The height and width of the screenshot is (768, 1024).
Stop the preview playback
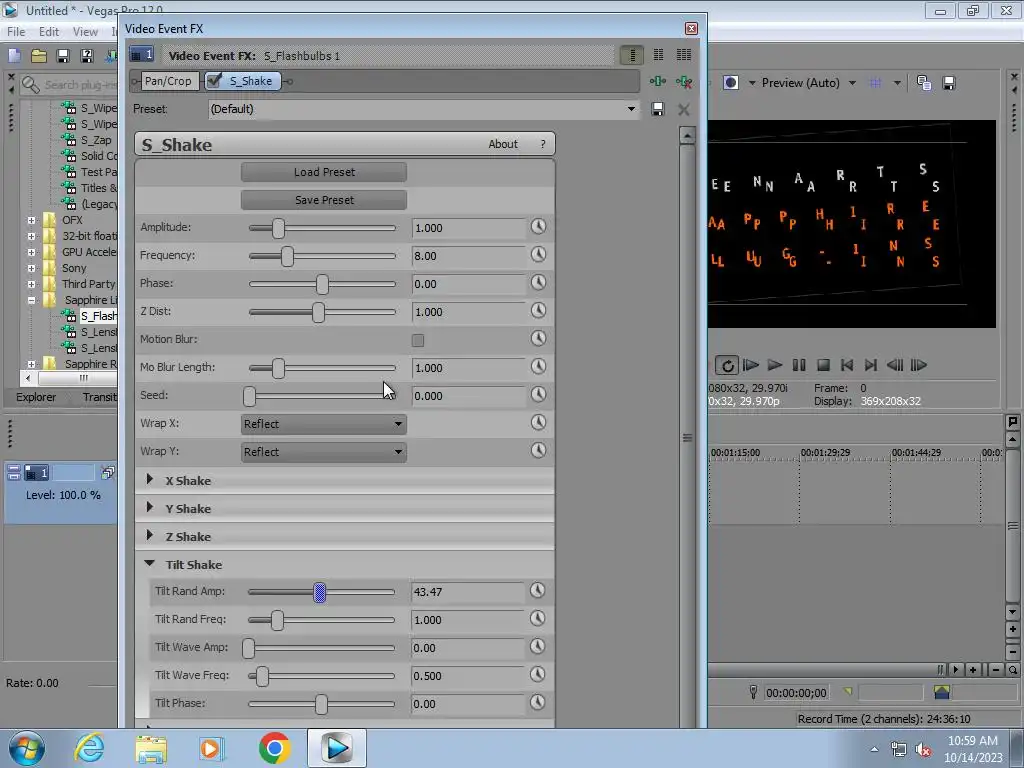[x=824, y=365]
